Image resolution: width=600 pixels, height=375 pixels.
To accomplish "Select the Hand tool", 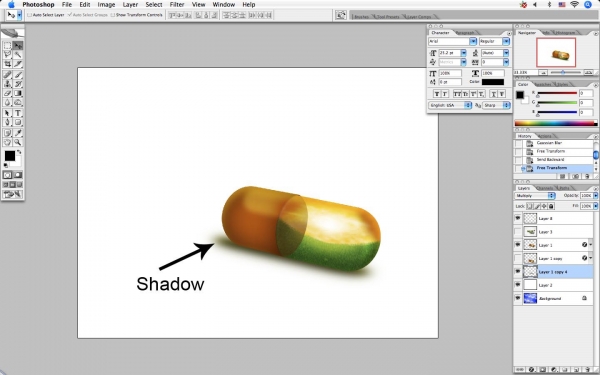I will click(7, 142).
